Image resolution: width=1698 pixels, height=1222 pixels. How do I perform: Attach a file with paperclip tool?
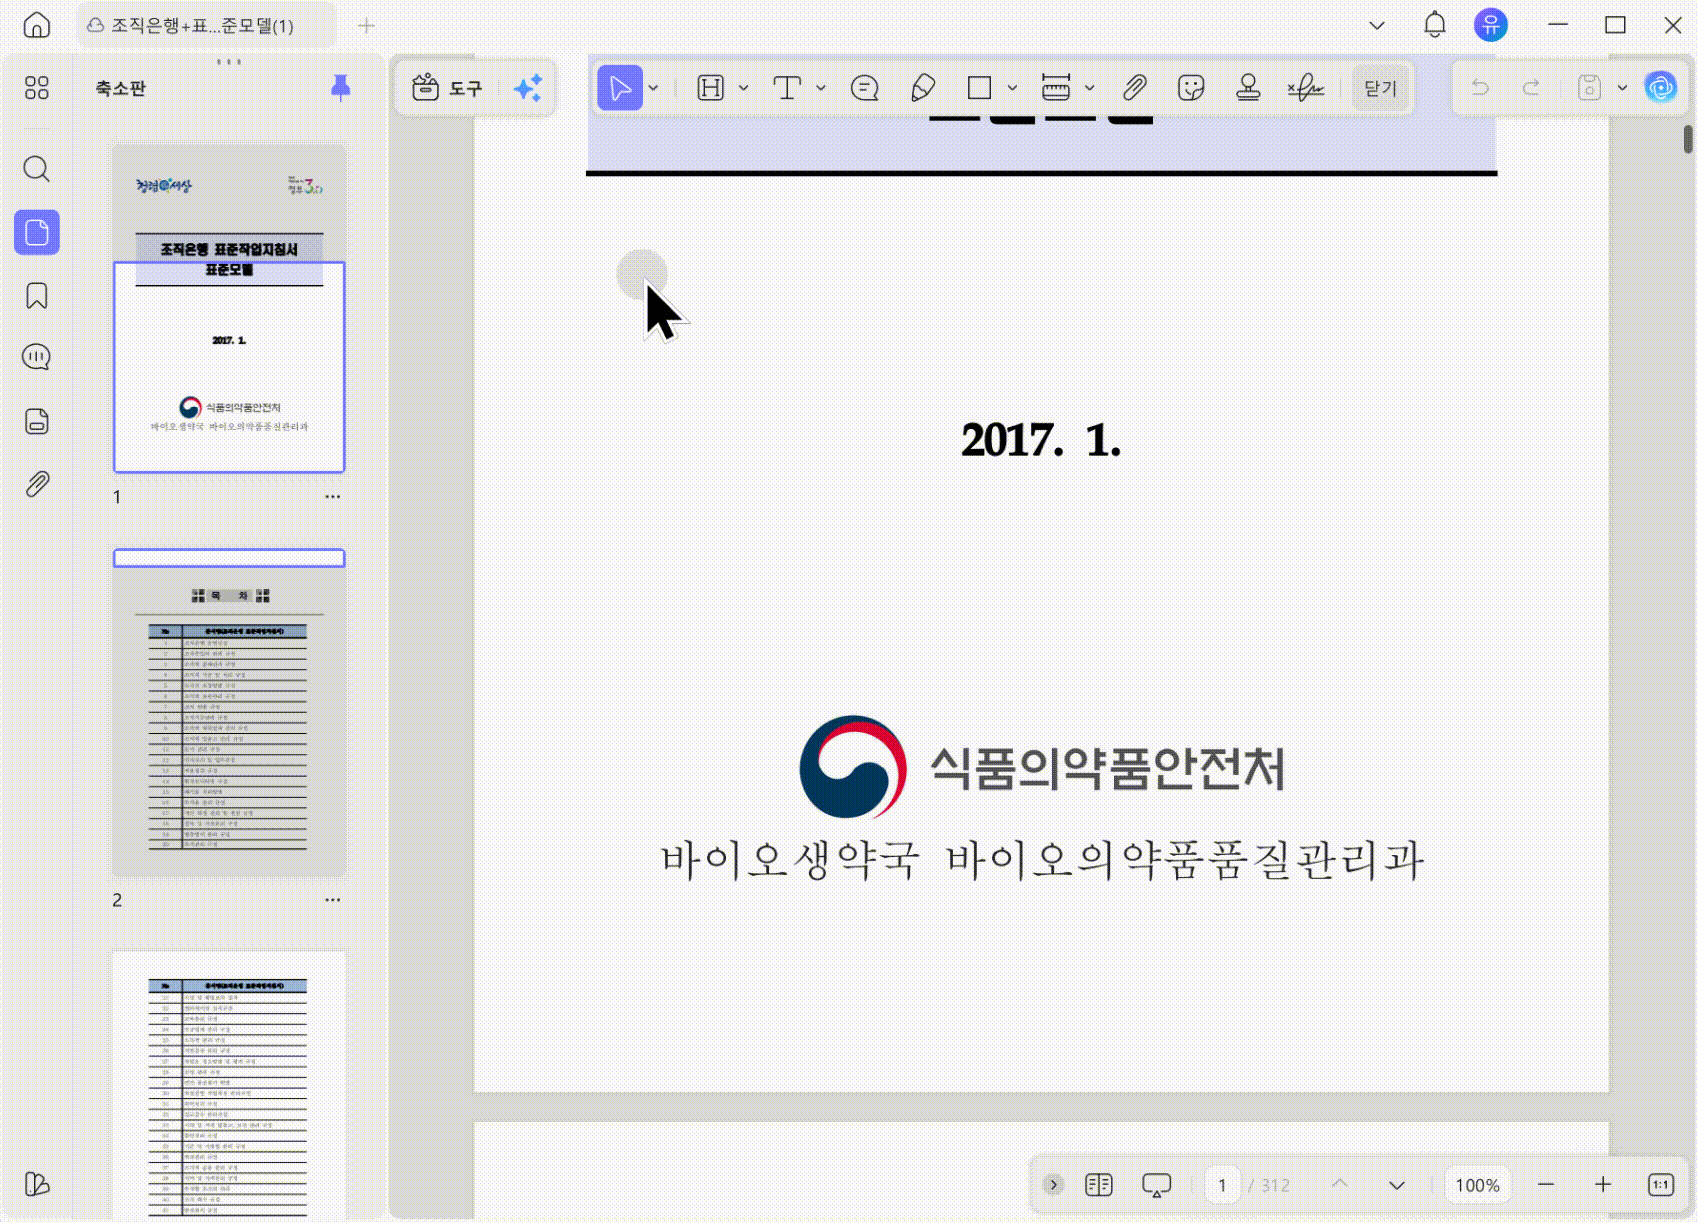click(x=1134, y=88)
